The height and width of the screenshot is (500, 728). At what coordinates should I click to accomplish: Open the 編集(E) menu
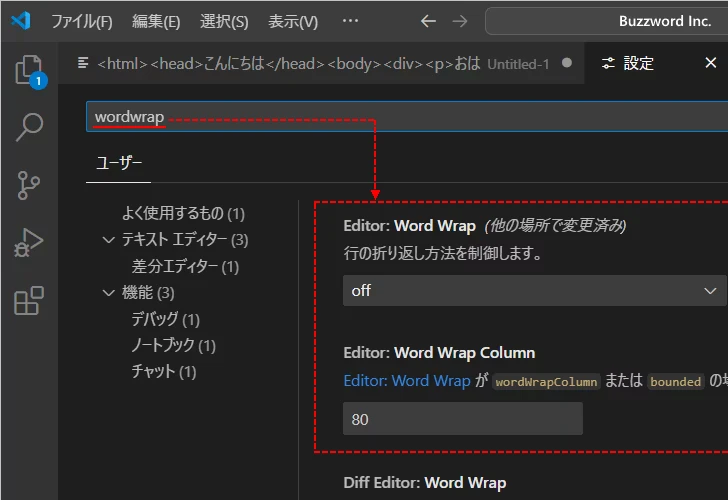pos(156,21)
